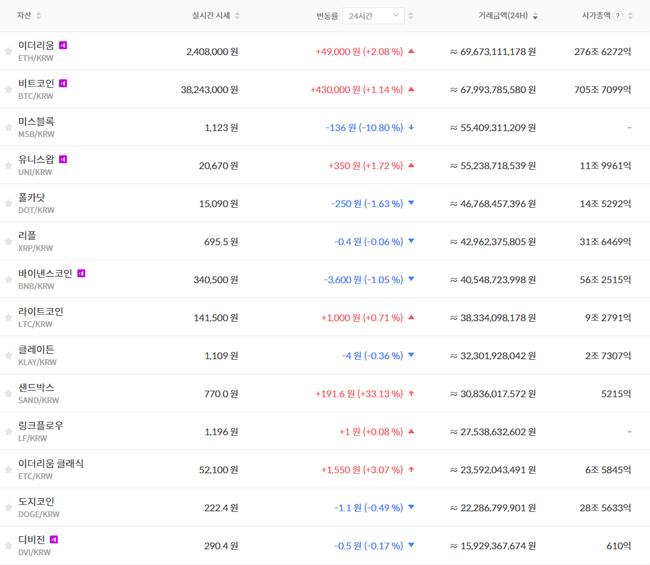
Task: Toggle the favorite star for 미스블록
Action: point(9,127)
